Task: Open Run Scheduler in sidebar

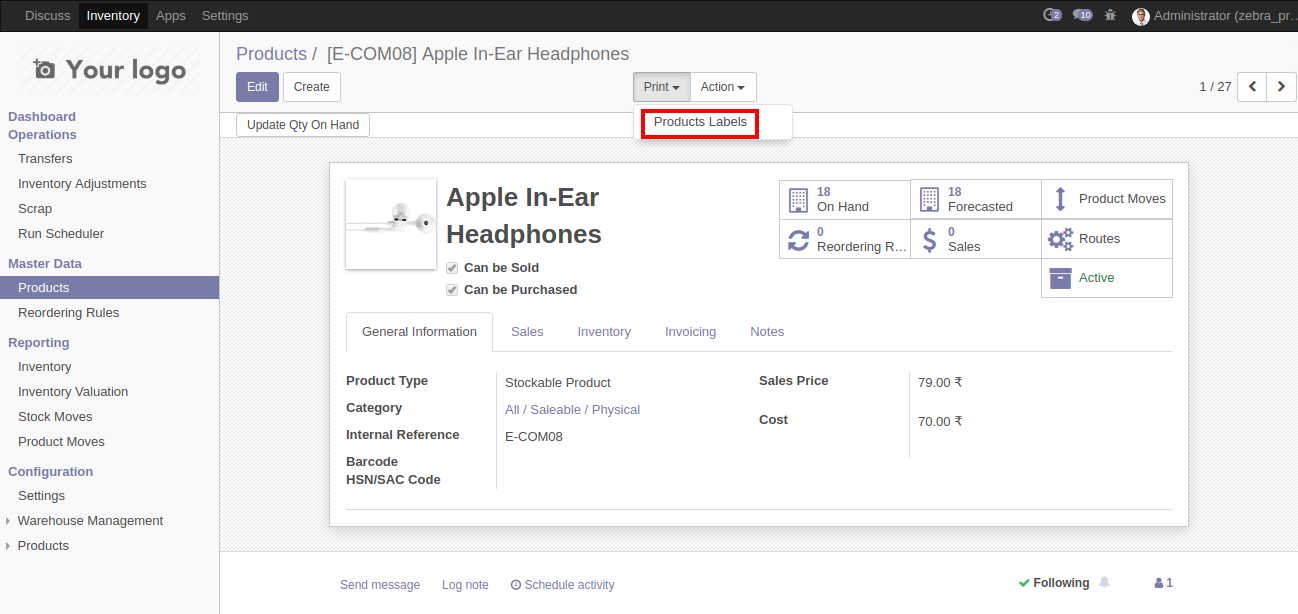Action: tap(61, 234)
